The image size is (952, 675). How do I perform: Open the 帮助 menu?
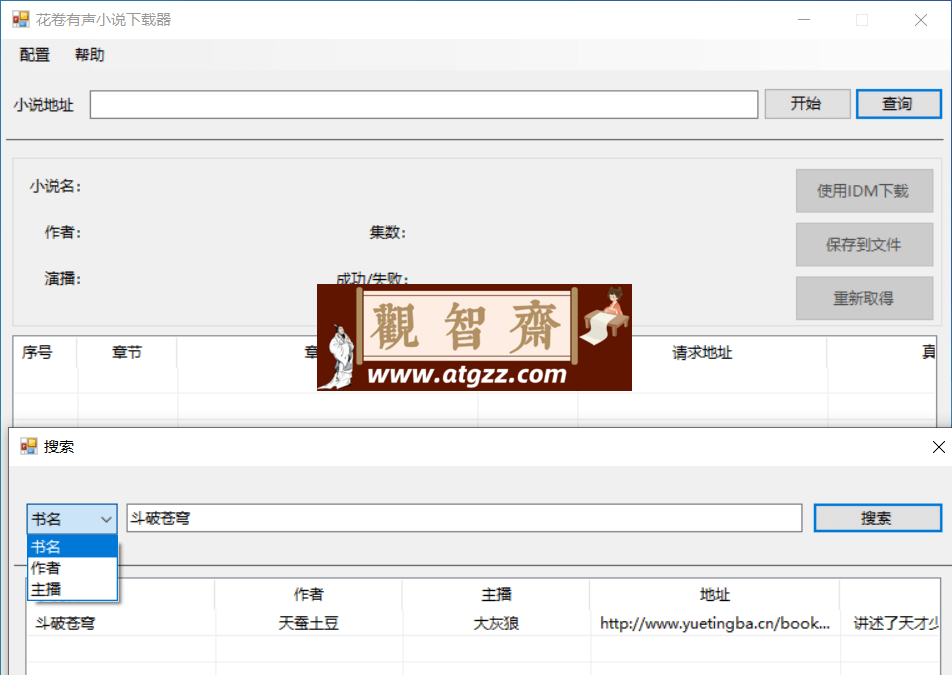pos(89,55)
